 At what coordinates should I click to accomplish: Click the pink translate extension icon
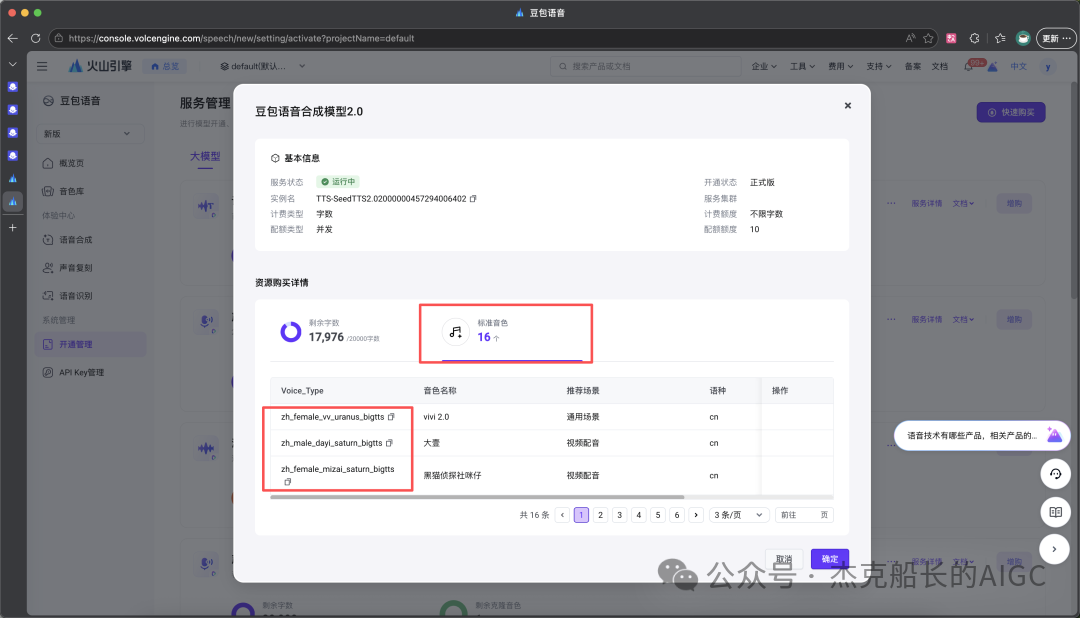click(951, 38)
